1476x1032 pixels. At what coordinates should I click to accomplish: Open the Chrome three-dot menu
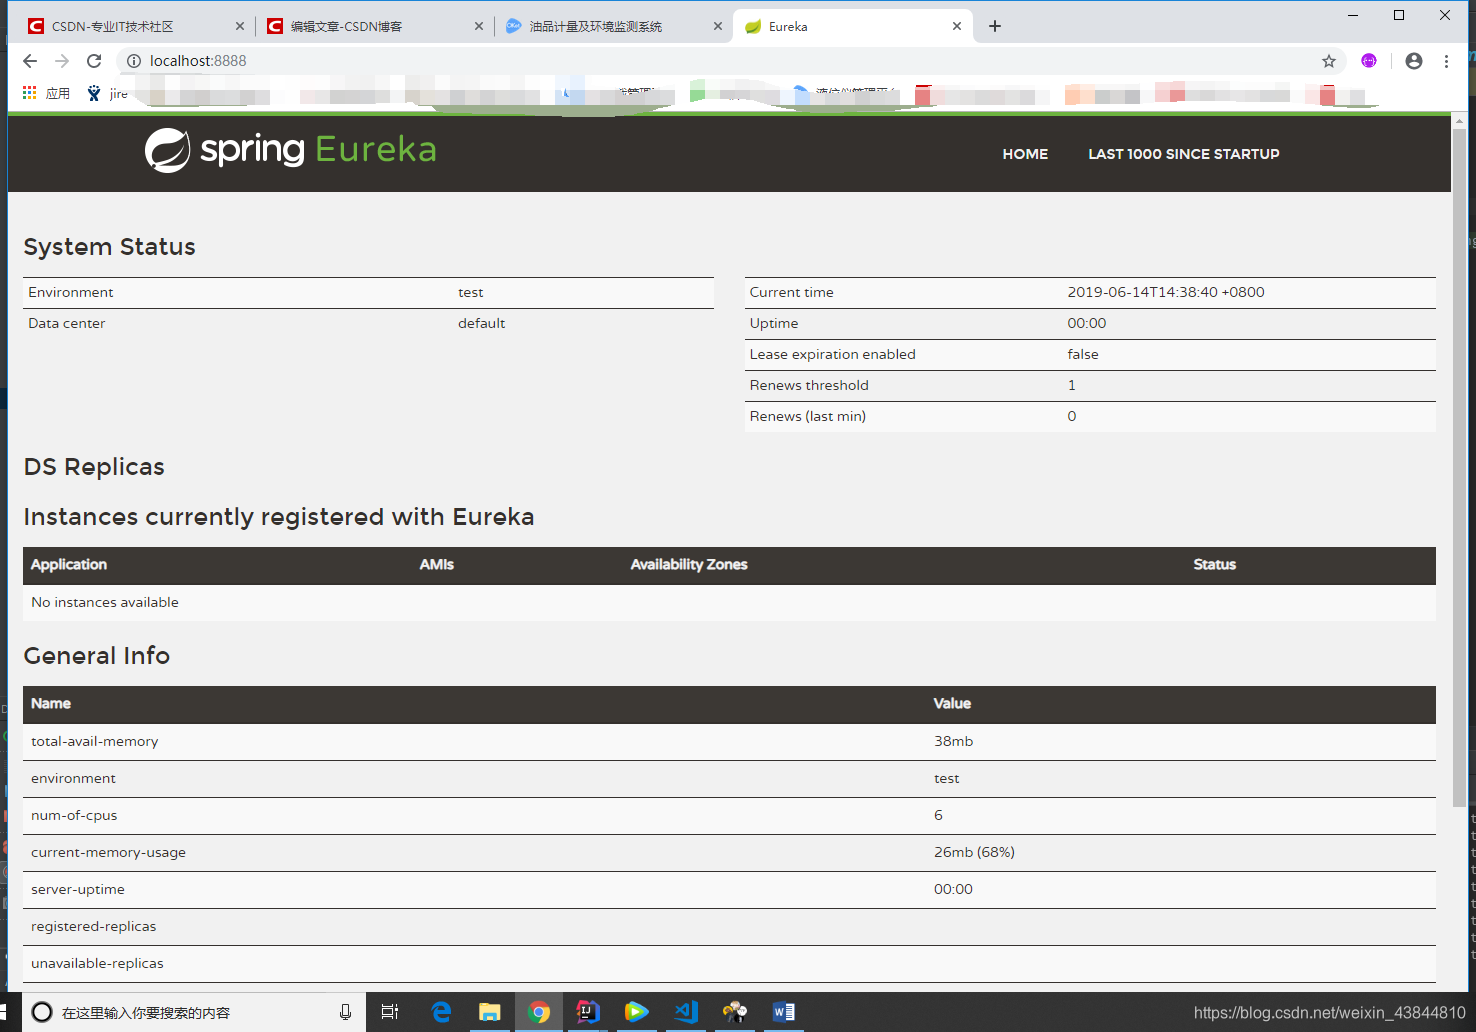1446,61
